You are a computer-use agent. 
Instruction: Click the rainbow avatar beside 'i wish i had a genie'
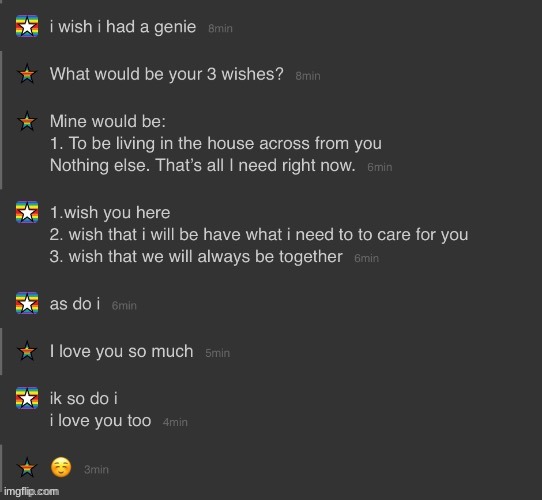pos(27,26)
